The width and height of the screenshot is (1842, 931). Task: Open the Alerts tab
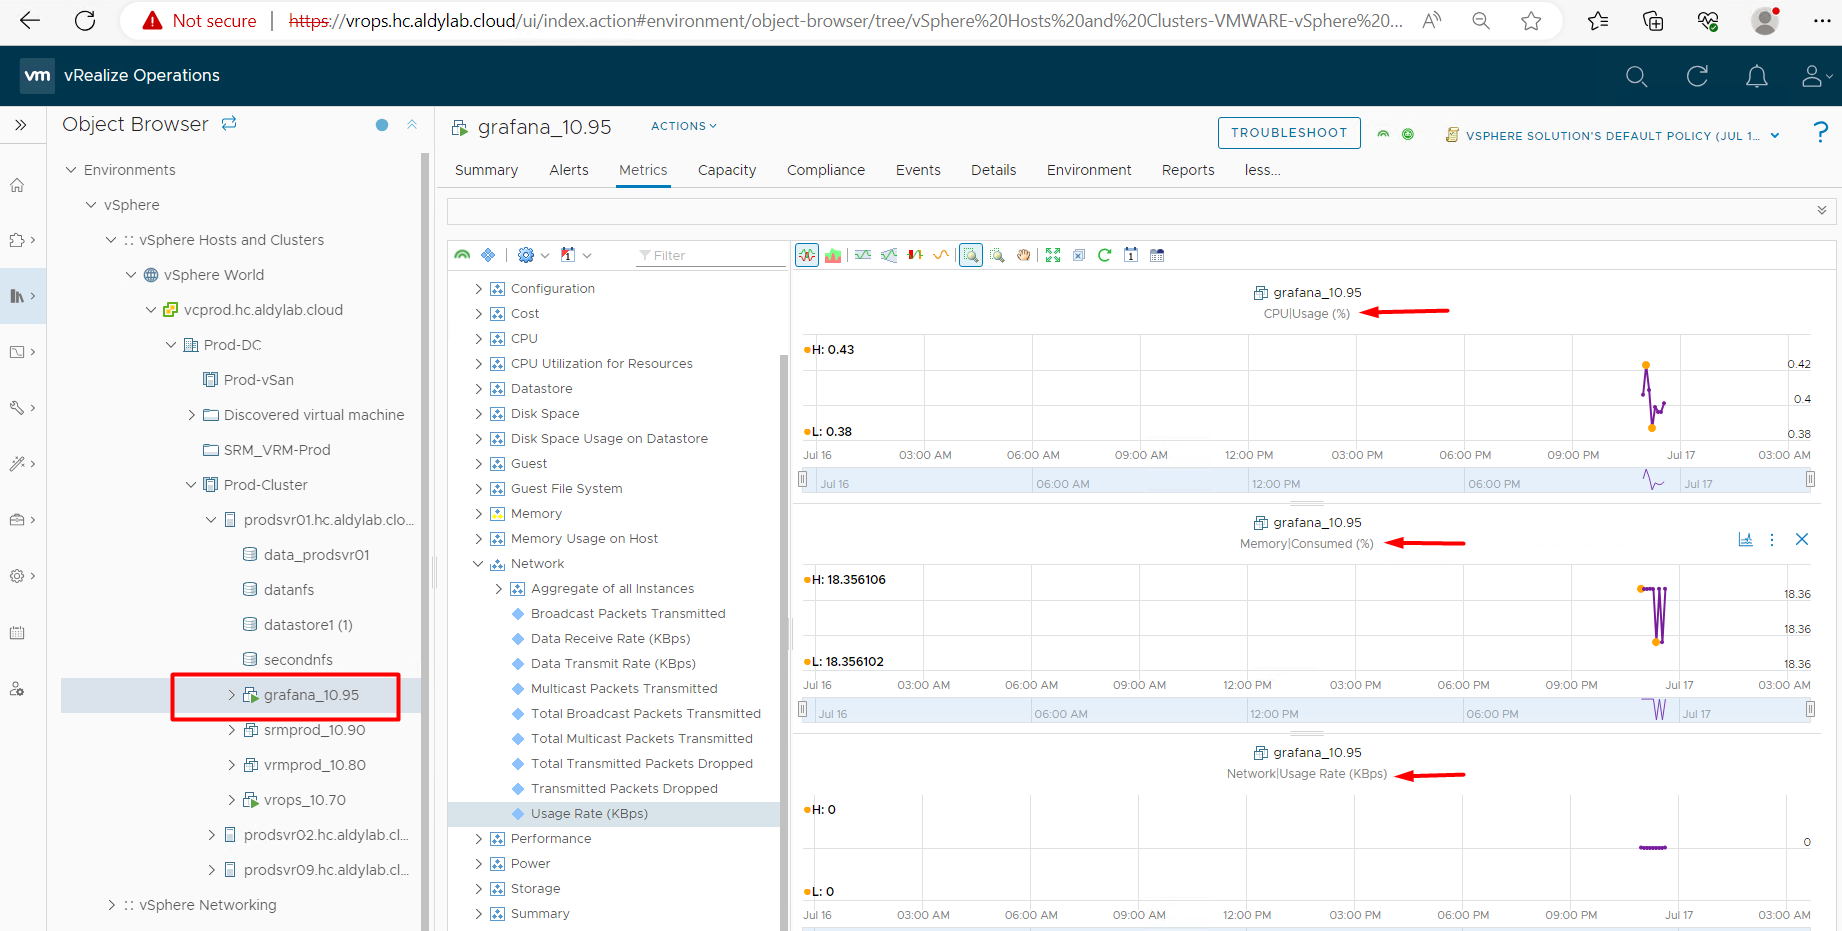click(x=568, y=170)
